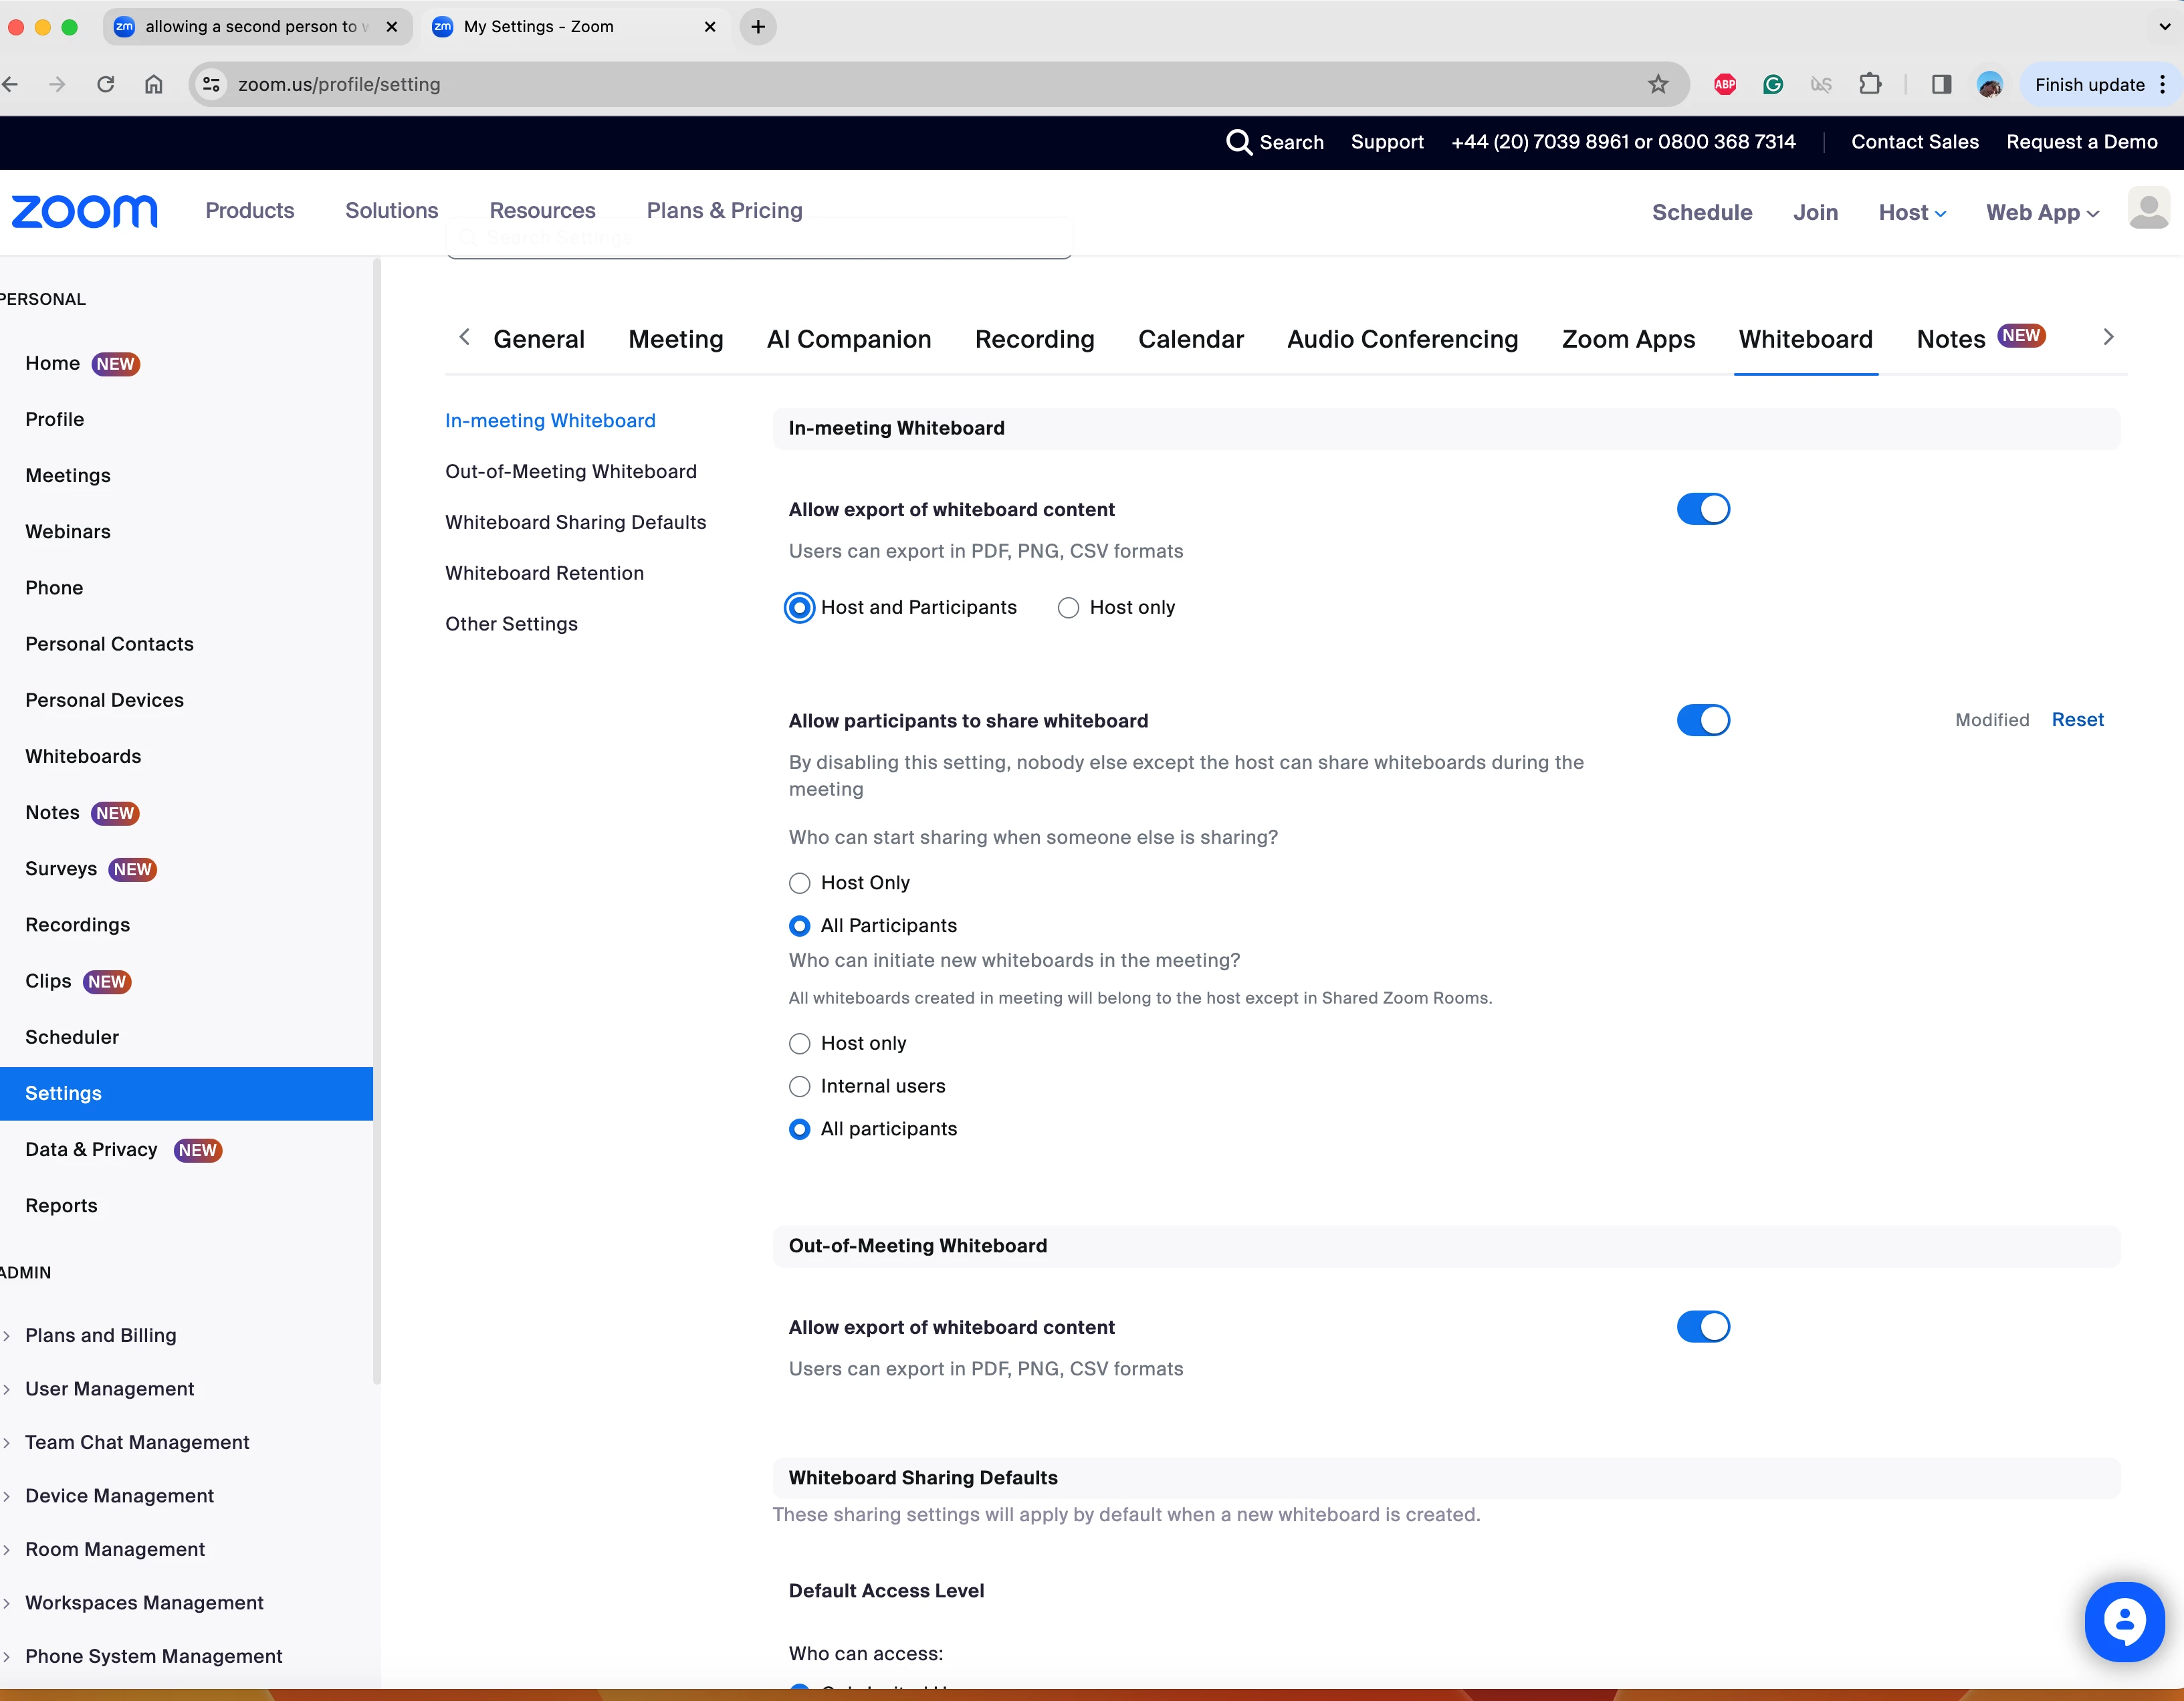Open the Host dropdown menu
Screen dimensions: 2184x1701
(1911, 212)
